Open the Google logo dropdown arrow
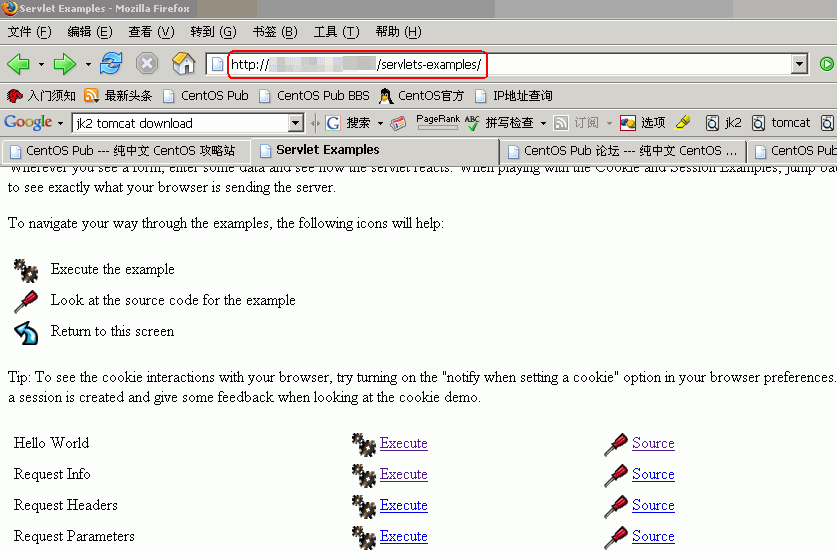This screenshot has height=553, width=837. (x=60, y=123)
